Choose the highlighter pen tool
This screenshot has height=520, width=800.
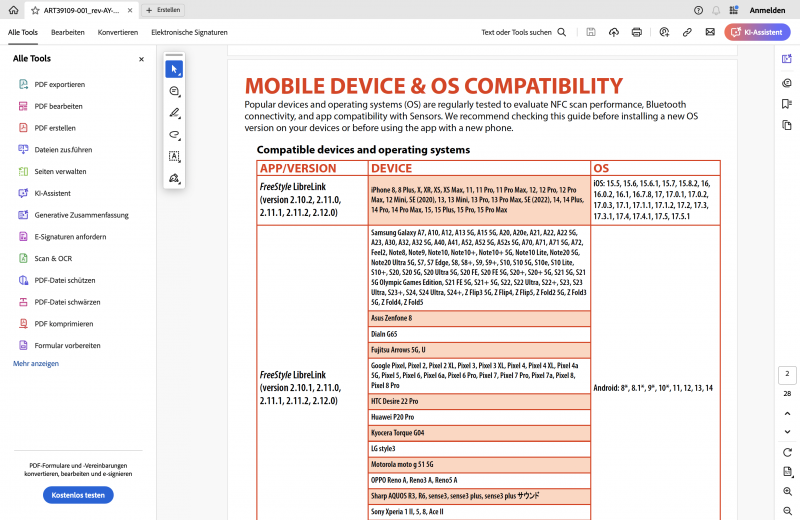174,113
